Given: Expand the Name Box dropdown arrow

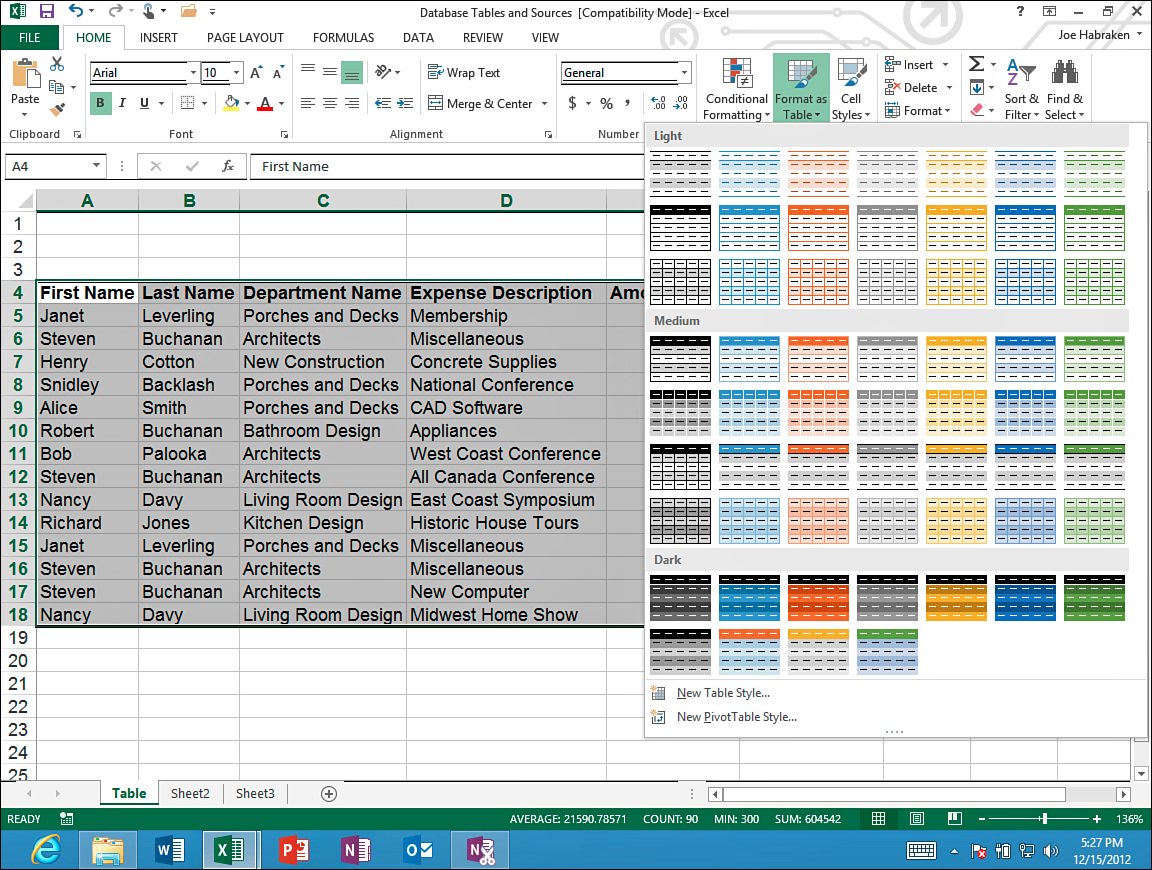Looking at the screenshot, I should [96, 167].
